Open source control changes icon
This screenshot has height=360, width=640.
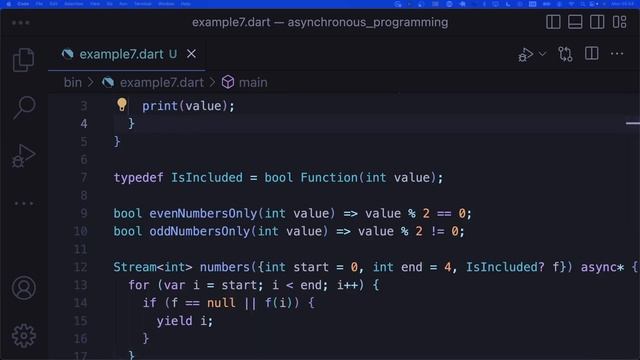tap(565, 54)
